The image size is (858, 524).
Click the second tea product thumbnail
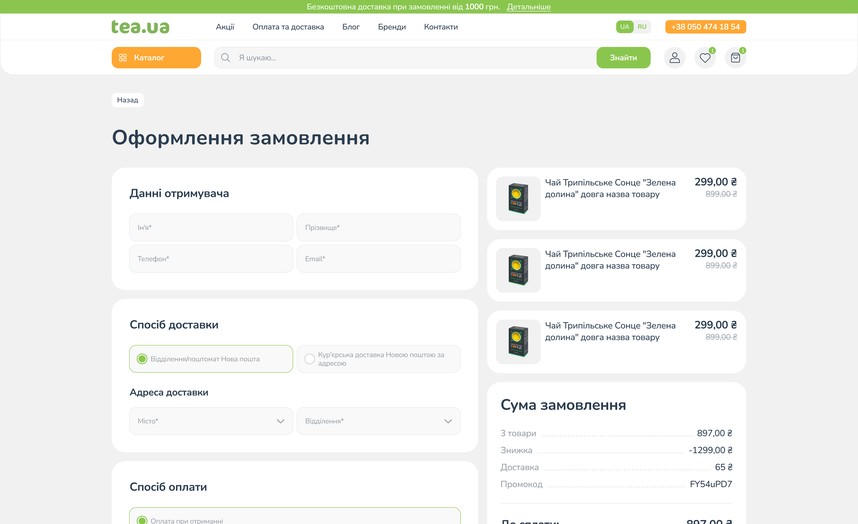pyautogui.click(x=518, y=270)
